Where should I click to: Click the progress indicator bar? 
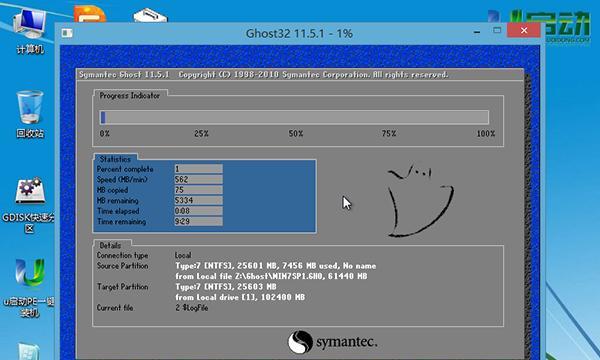(294, 117)
